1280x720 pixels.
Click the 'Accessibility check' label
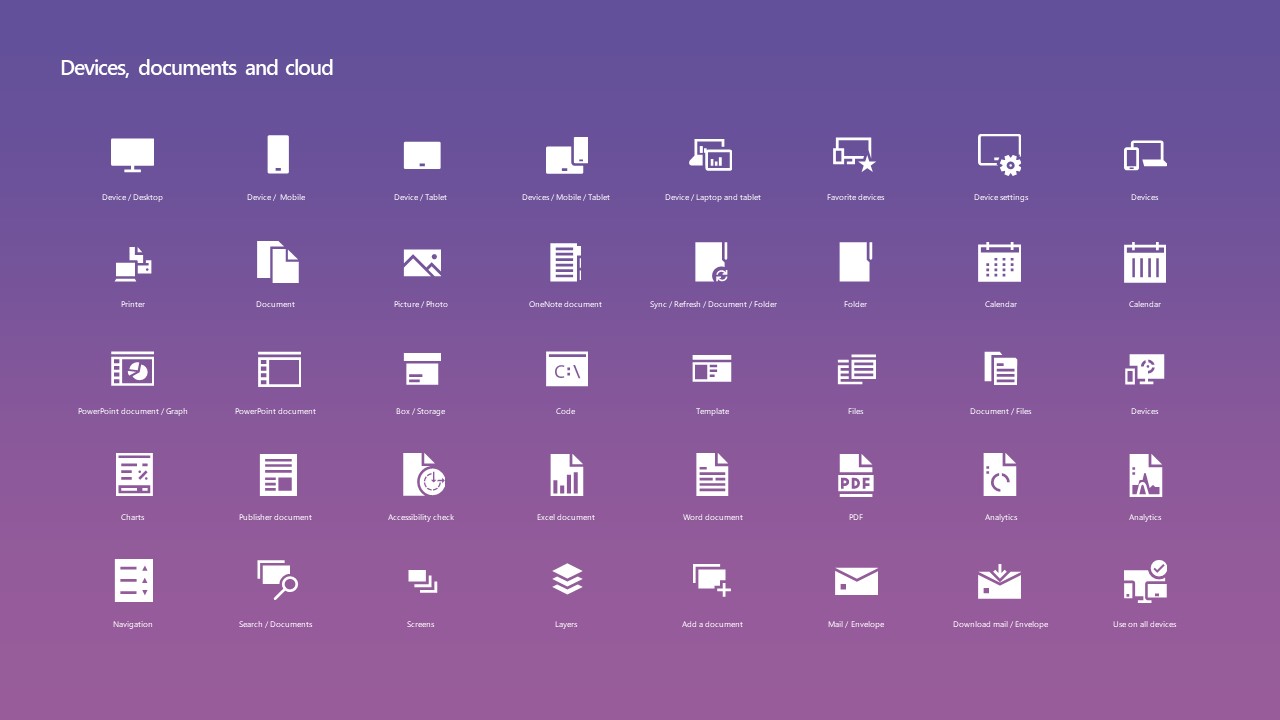pos(421,517)
